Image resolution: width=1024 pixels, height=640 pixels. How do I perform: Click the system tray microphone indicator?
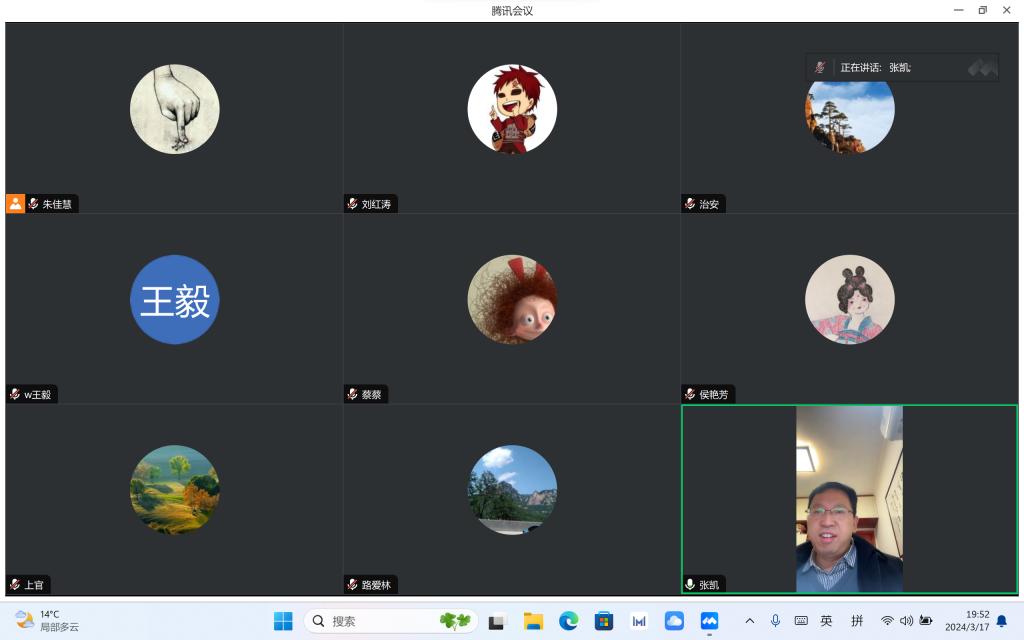coord(775,621)
